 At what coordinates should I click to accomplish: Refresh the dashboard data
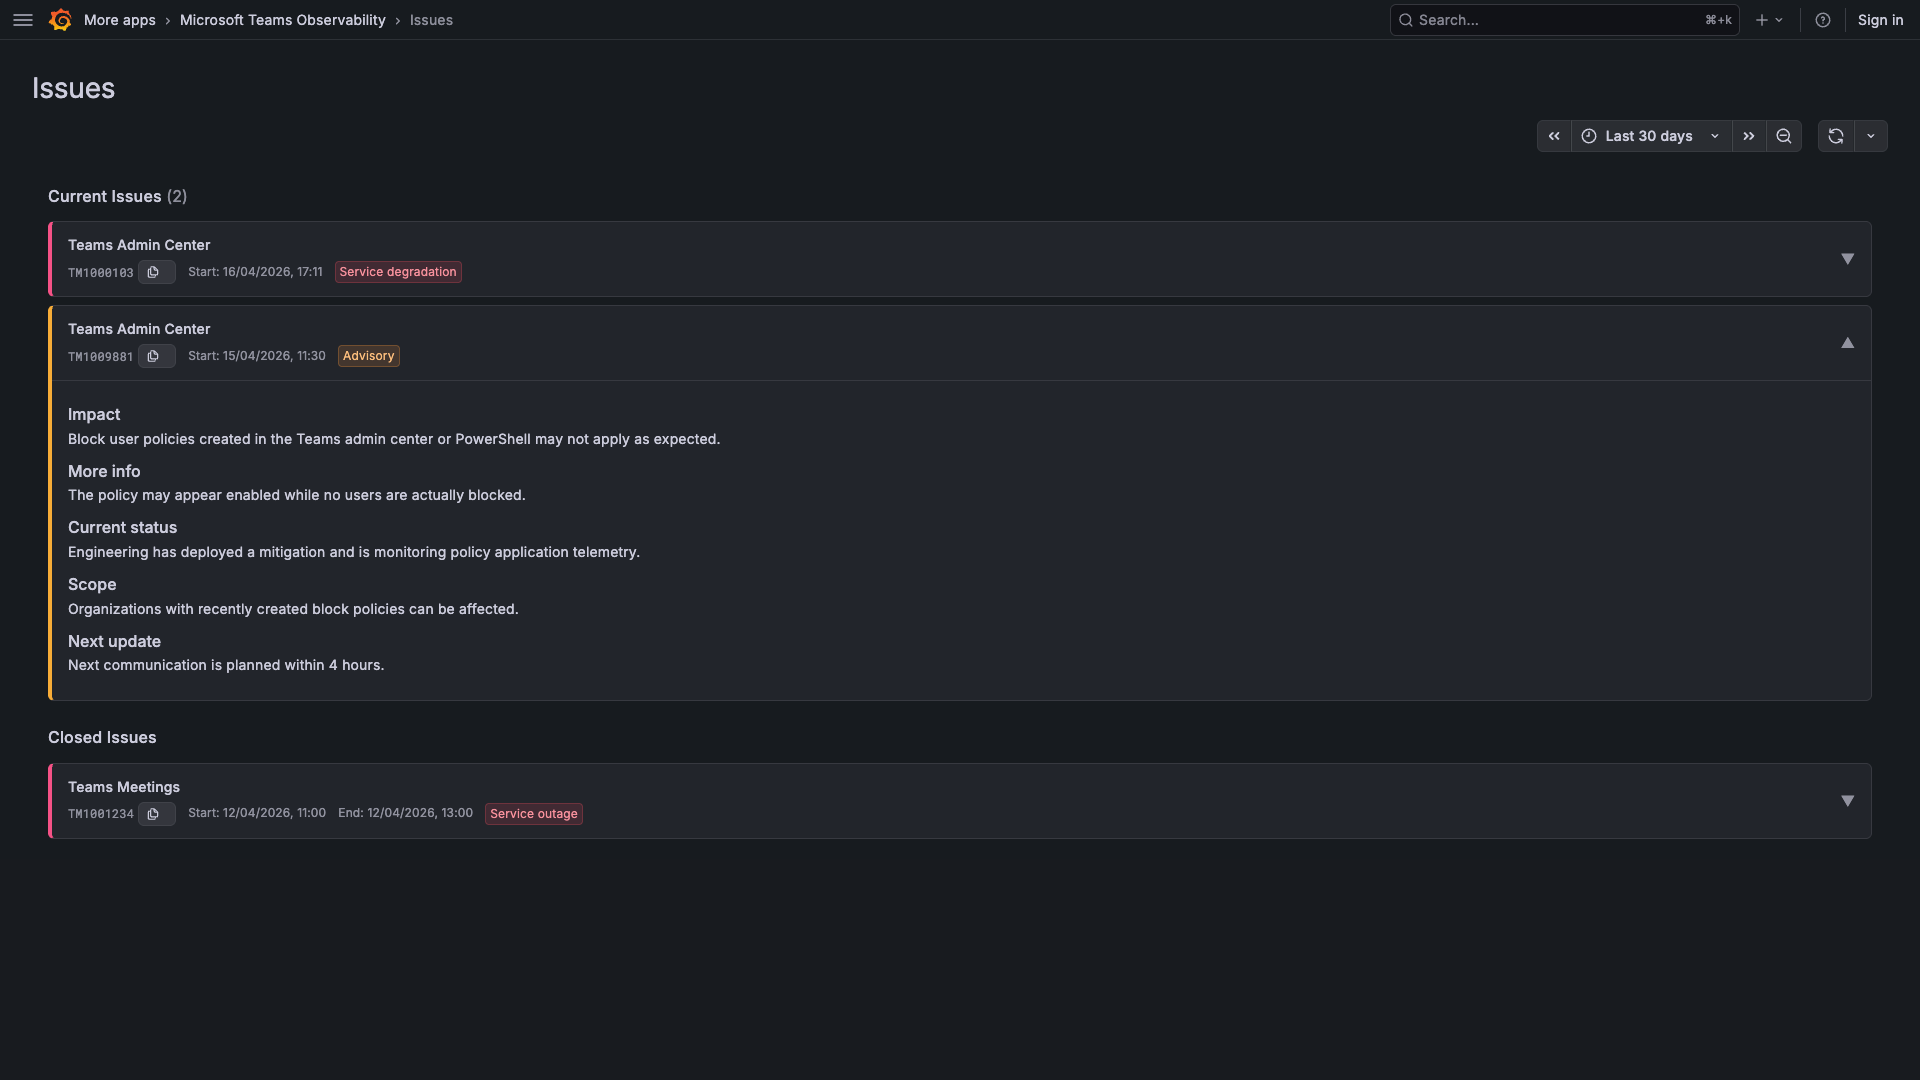1836,136
